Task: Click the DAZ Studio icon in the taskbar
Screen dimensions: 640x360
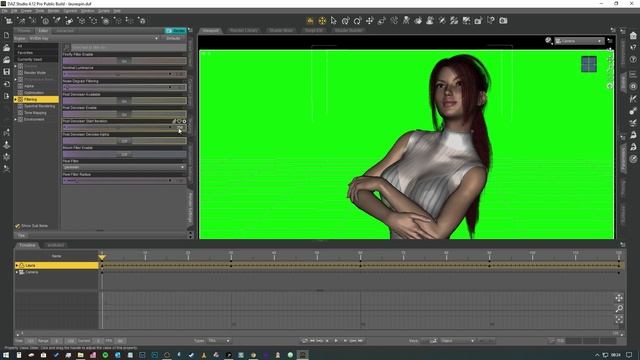Action: (x=302, y=355)
